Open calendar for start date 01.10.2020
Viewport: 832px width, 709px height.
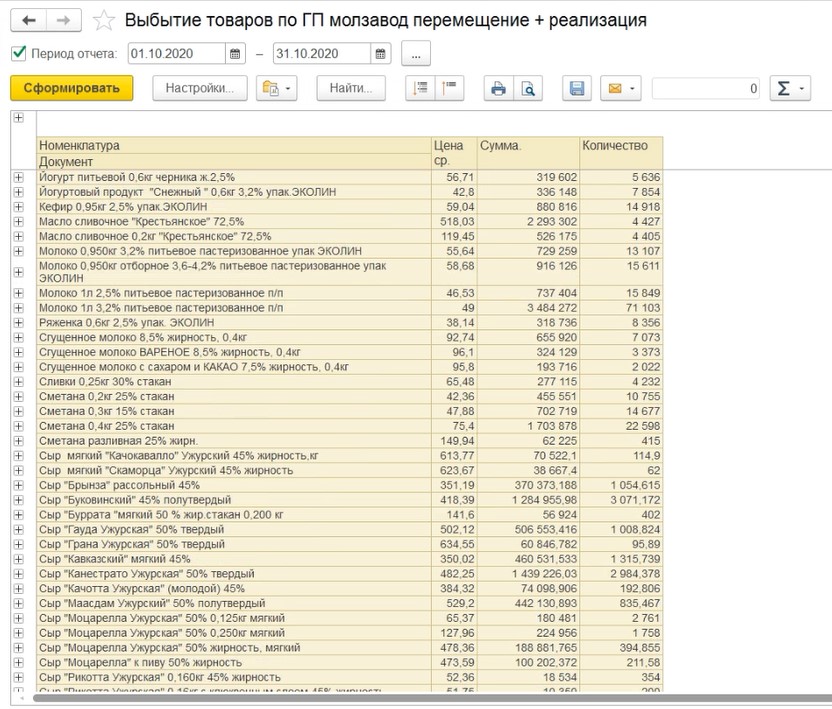coord(236,54)
